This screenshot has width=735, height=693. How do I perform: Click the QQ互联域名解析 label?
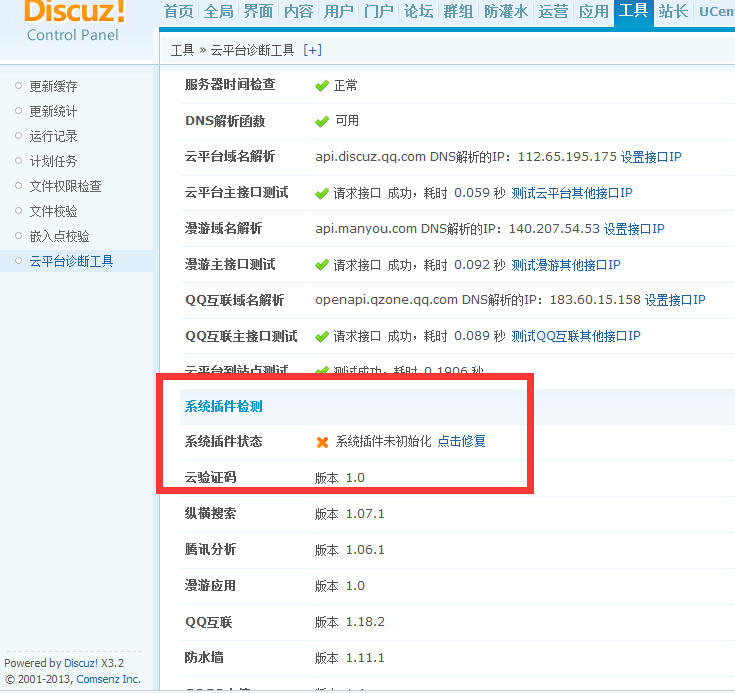tap(234, 300)
